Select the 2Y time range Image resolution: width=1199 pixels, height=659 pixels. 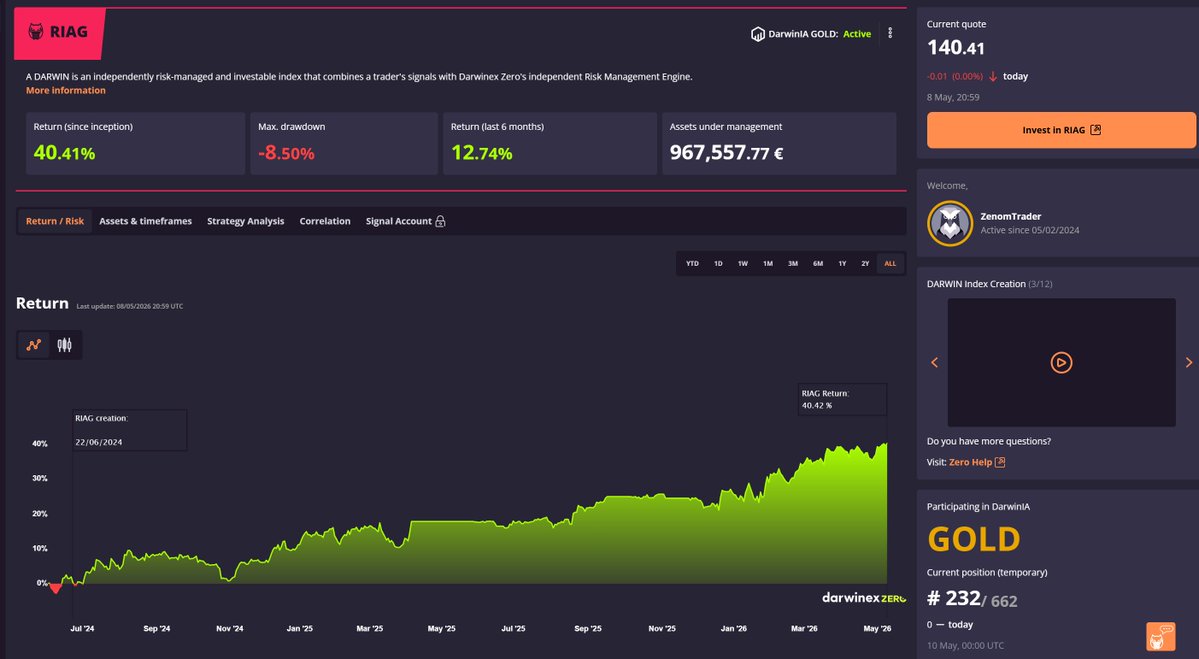[865, 264]
